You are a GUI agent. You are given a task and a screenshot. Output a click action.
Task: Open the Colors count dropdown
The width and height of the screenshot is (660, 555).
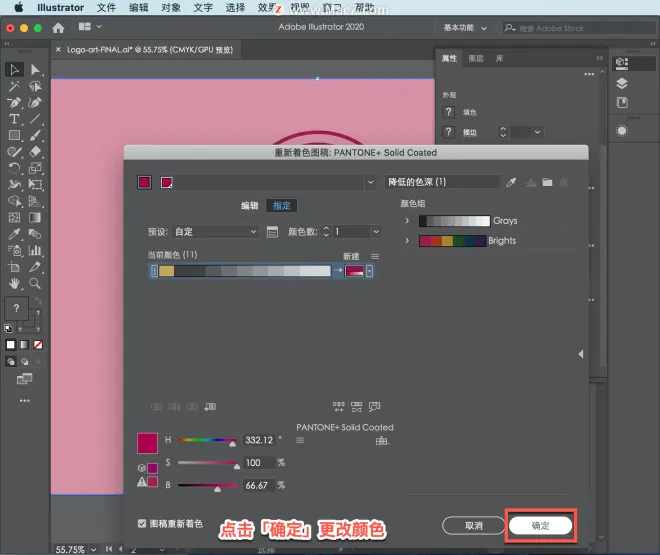pos(376,231)
